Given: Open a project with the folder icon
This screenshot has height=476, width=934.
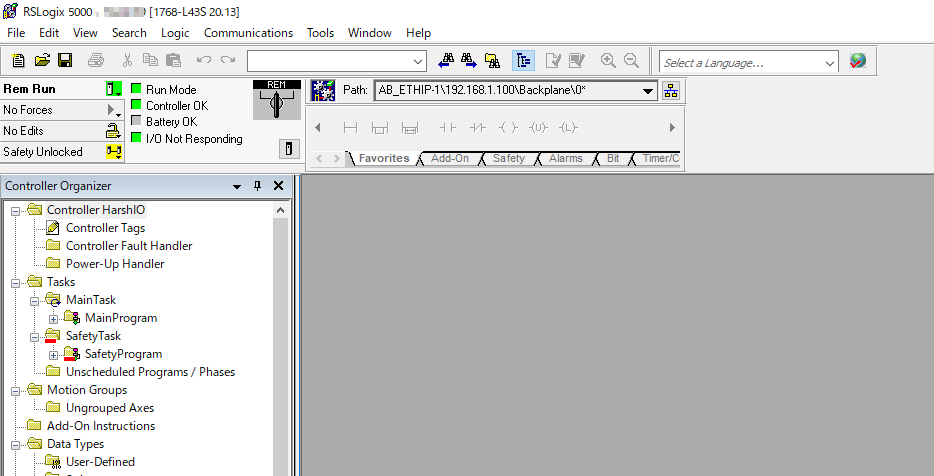Looking at the screenshot, I should coord(42,60).
